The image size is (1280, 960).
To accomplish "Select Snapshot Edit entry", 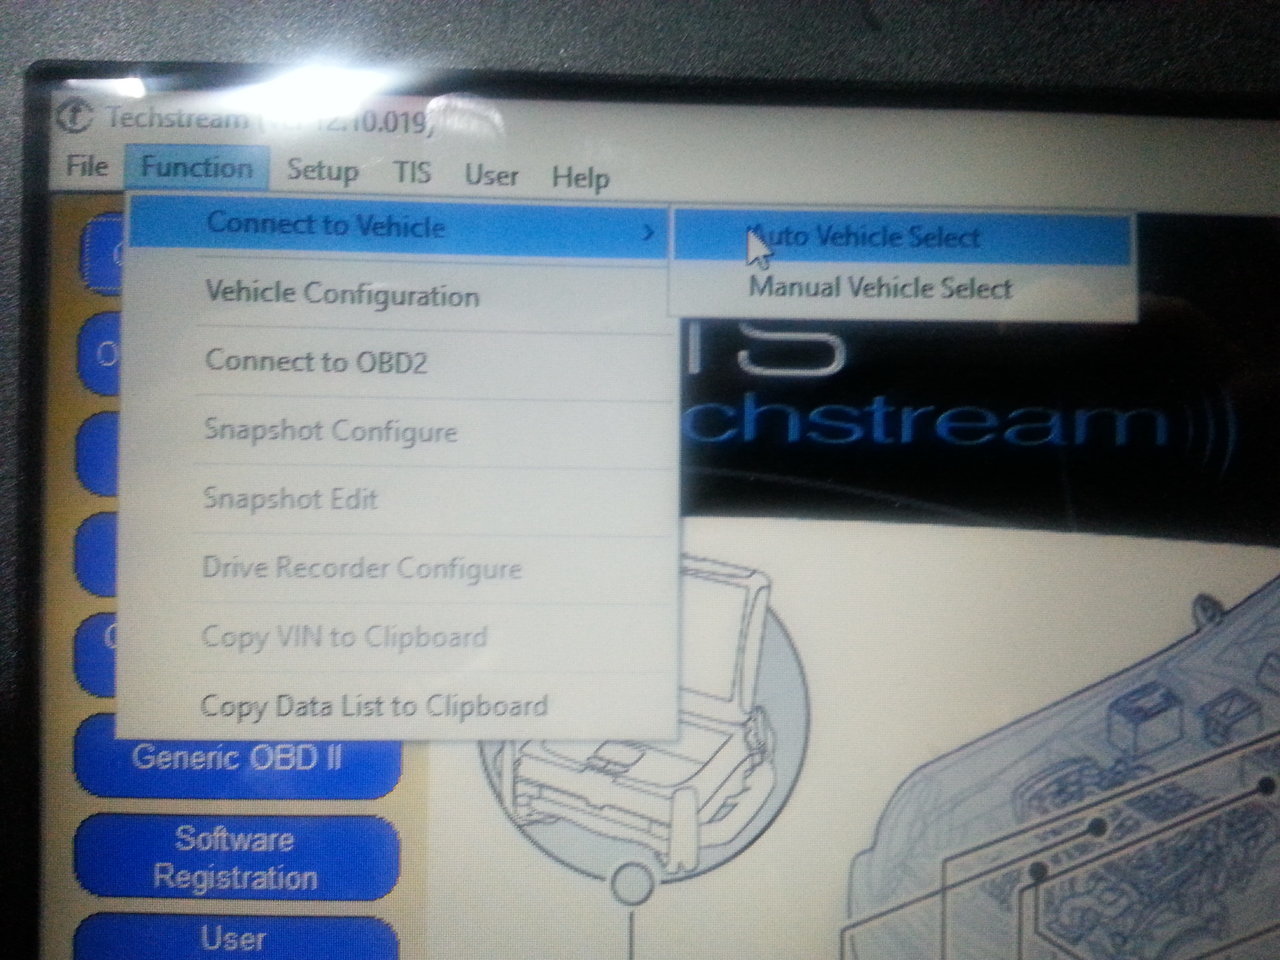I will [396, 498].
